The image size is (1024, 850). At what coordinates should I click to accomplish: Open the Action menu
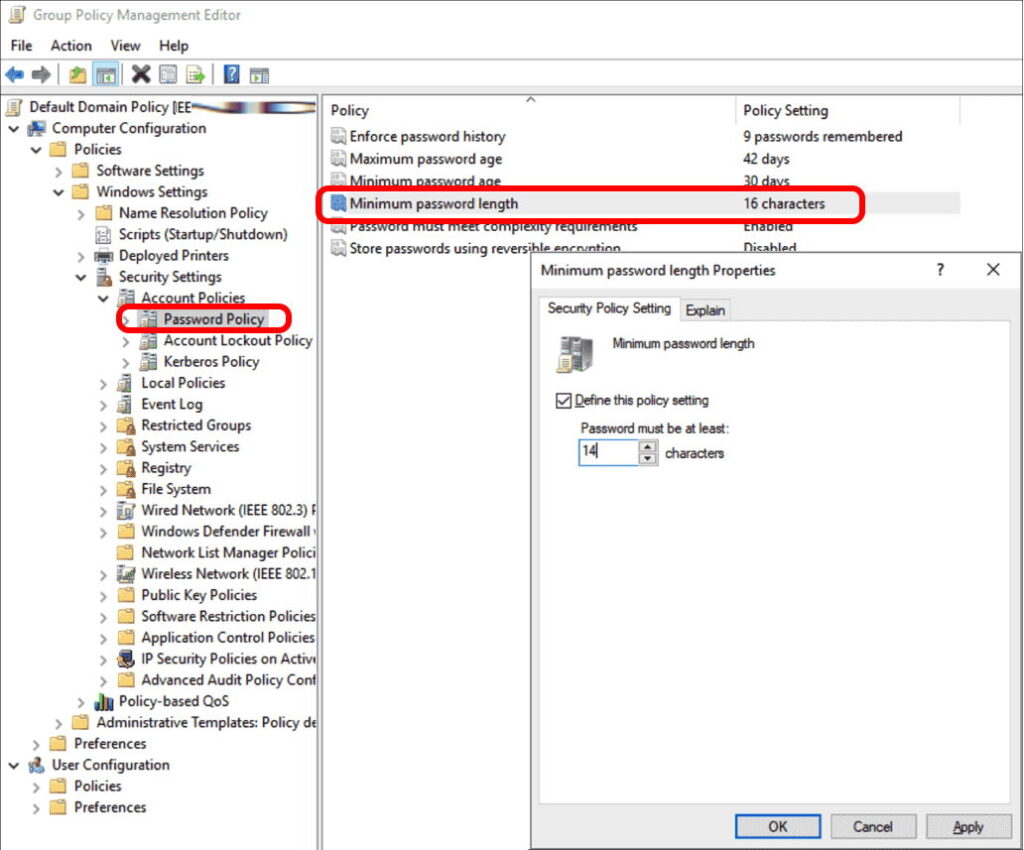(71, 45)
